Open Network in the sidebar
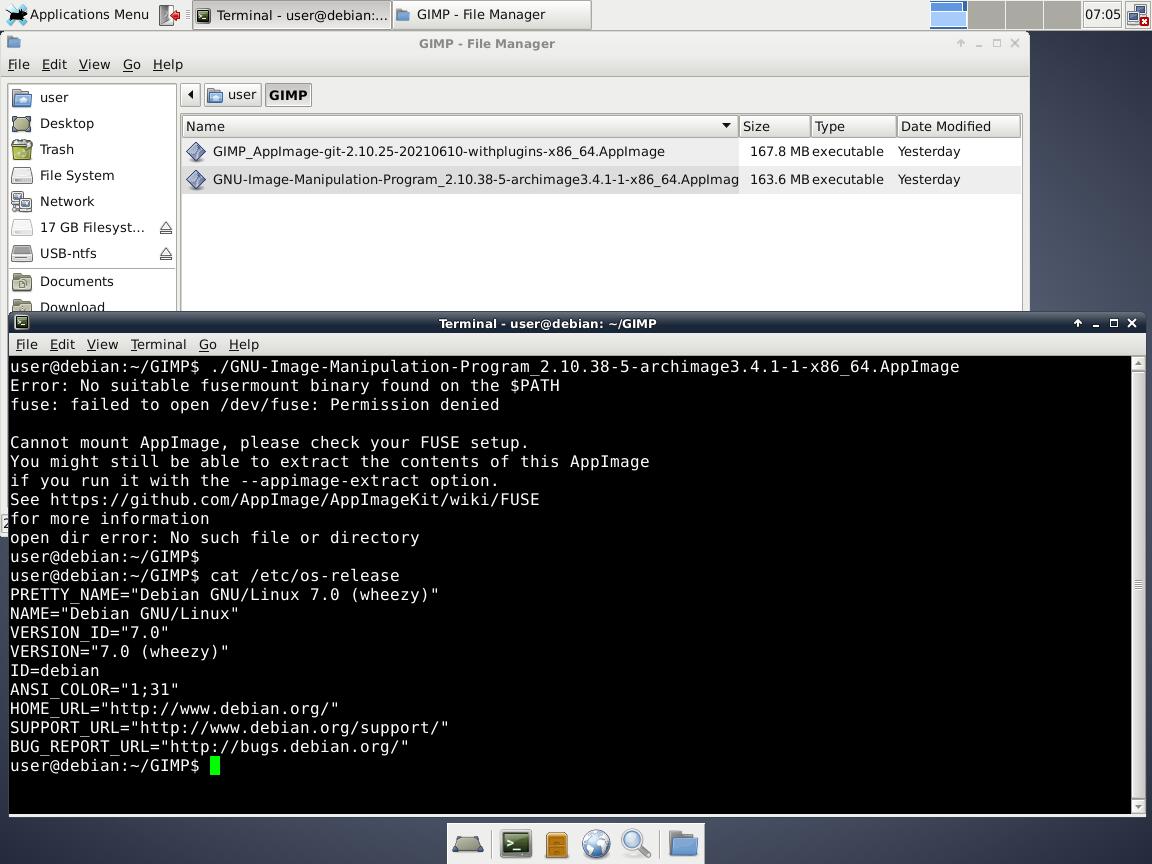Screen dimensions: 1152x864 (x=92, y=201)
